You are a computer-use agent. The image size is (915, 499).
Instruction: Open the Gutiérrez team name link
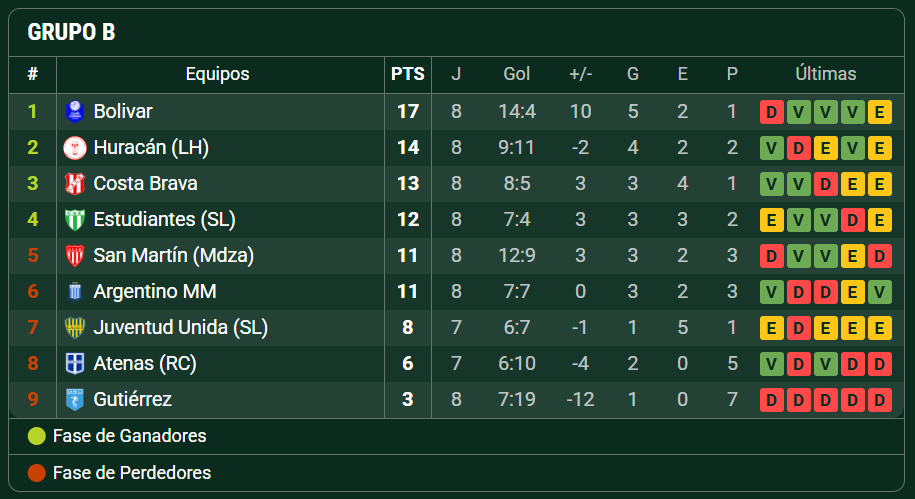point(132,400)
